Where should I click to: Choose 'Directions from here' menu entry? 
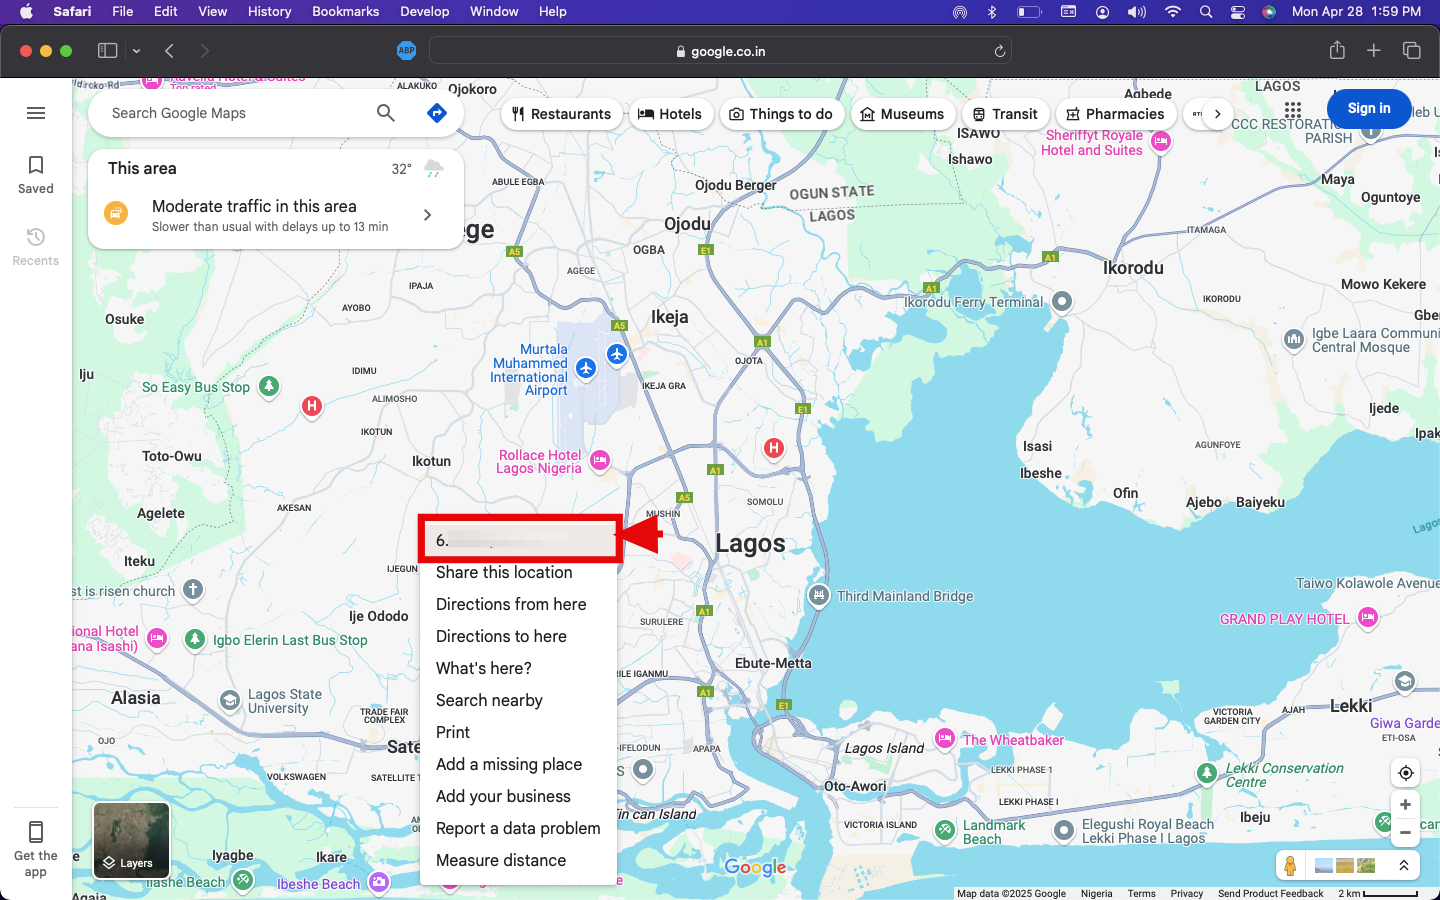(x=511, y=604)
